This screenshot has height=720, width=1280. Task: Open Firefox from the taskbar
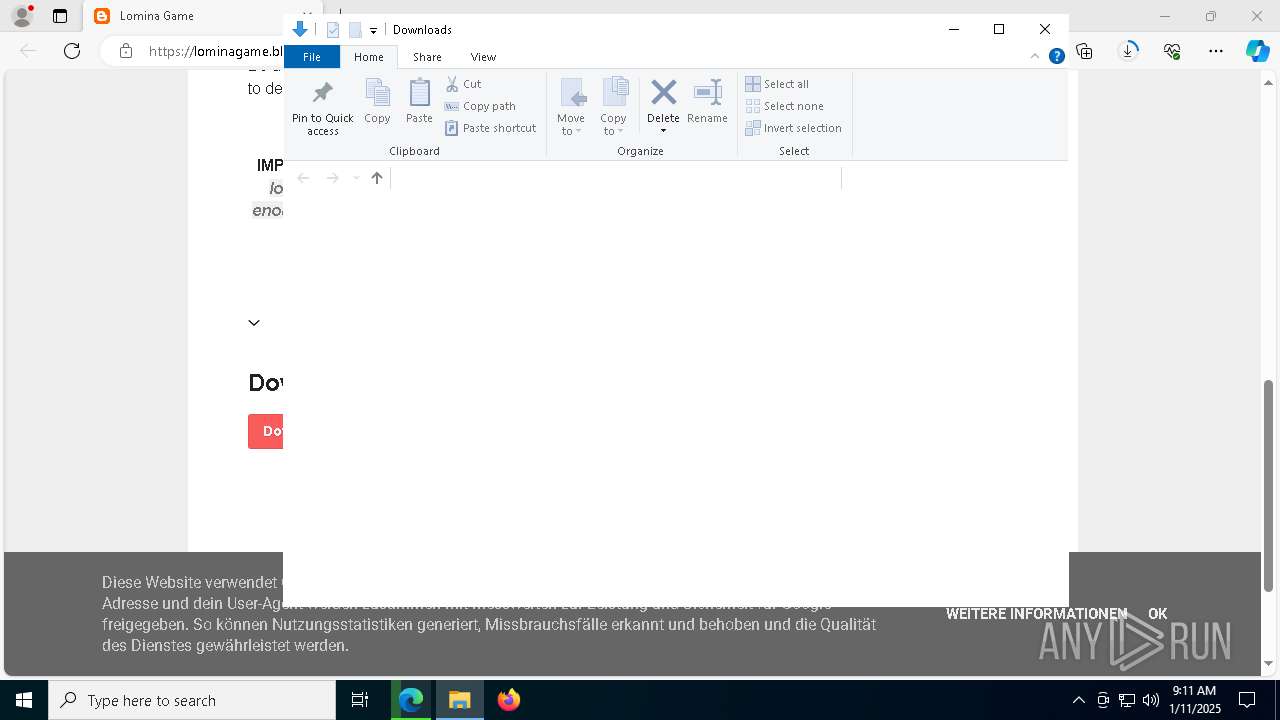click(508, 700)
